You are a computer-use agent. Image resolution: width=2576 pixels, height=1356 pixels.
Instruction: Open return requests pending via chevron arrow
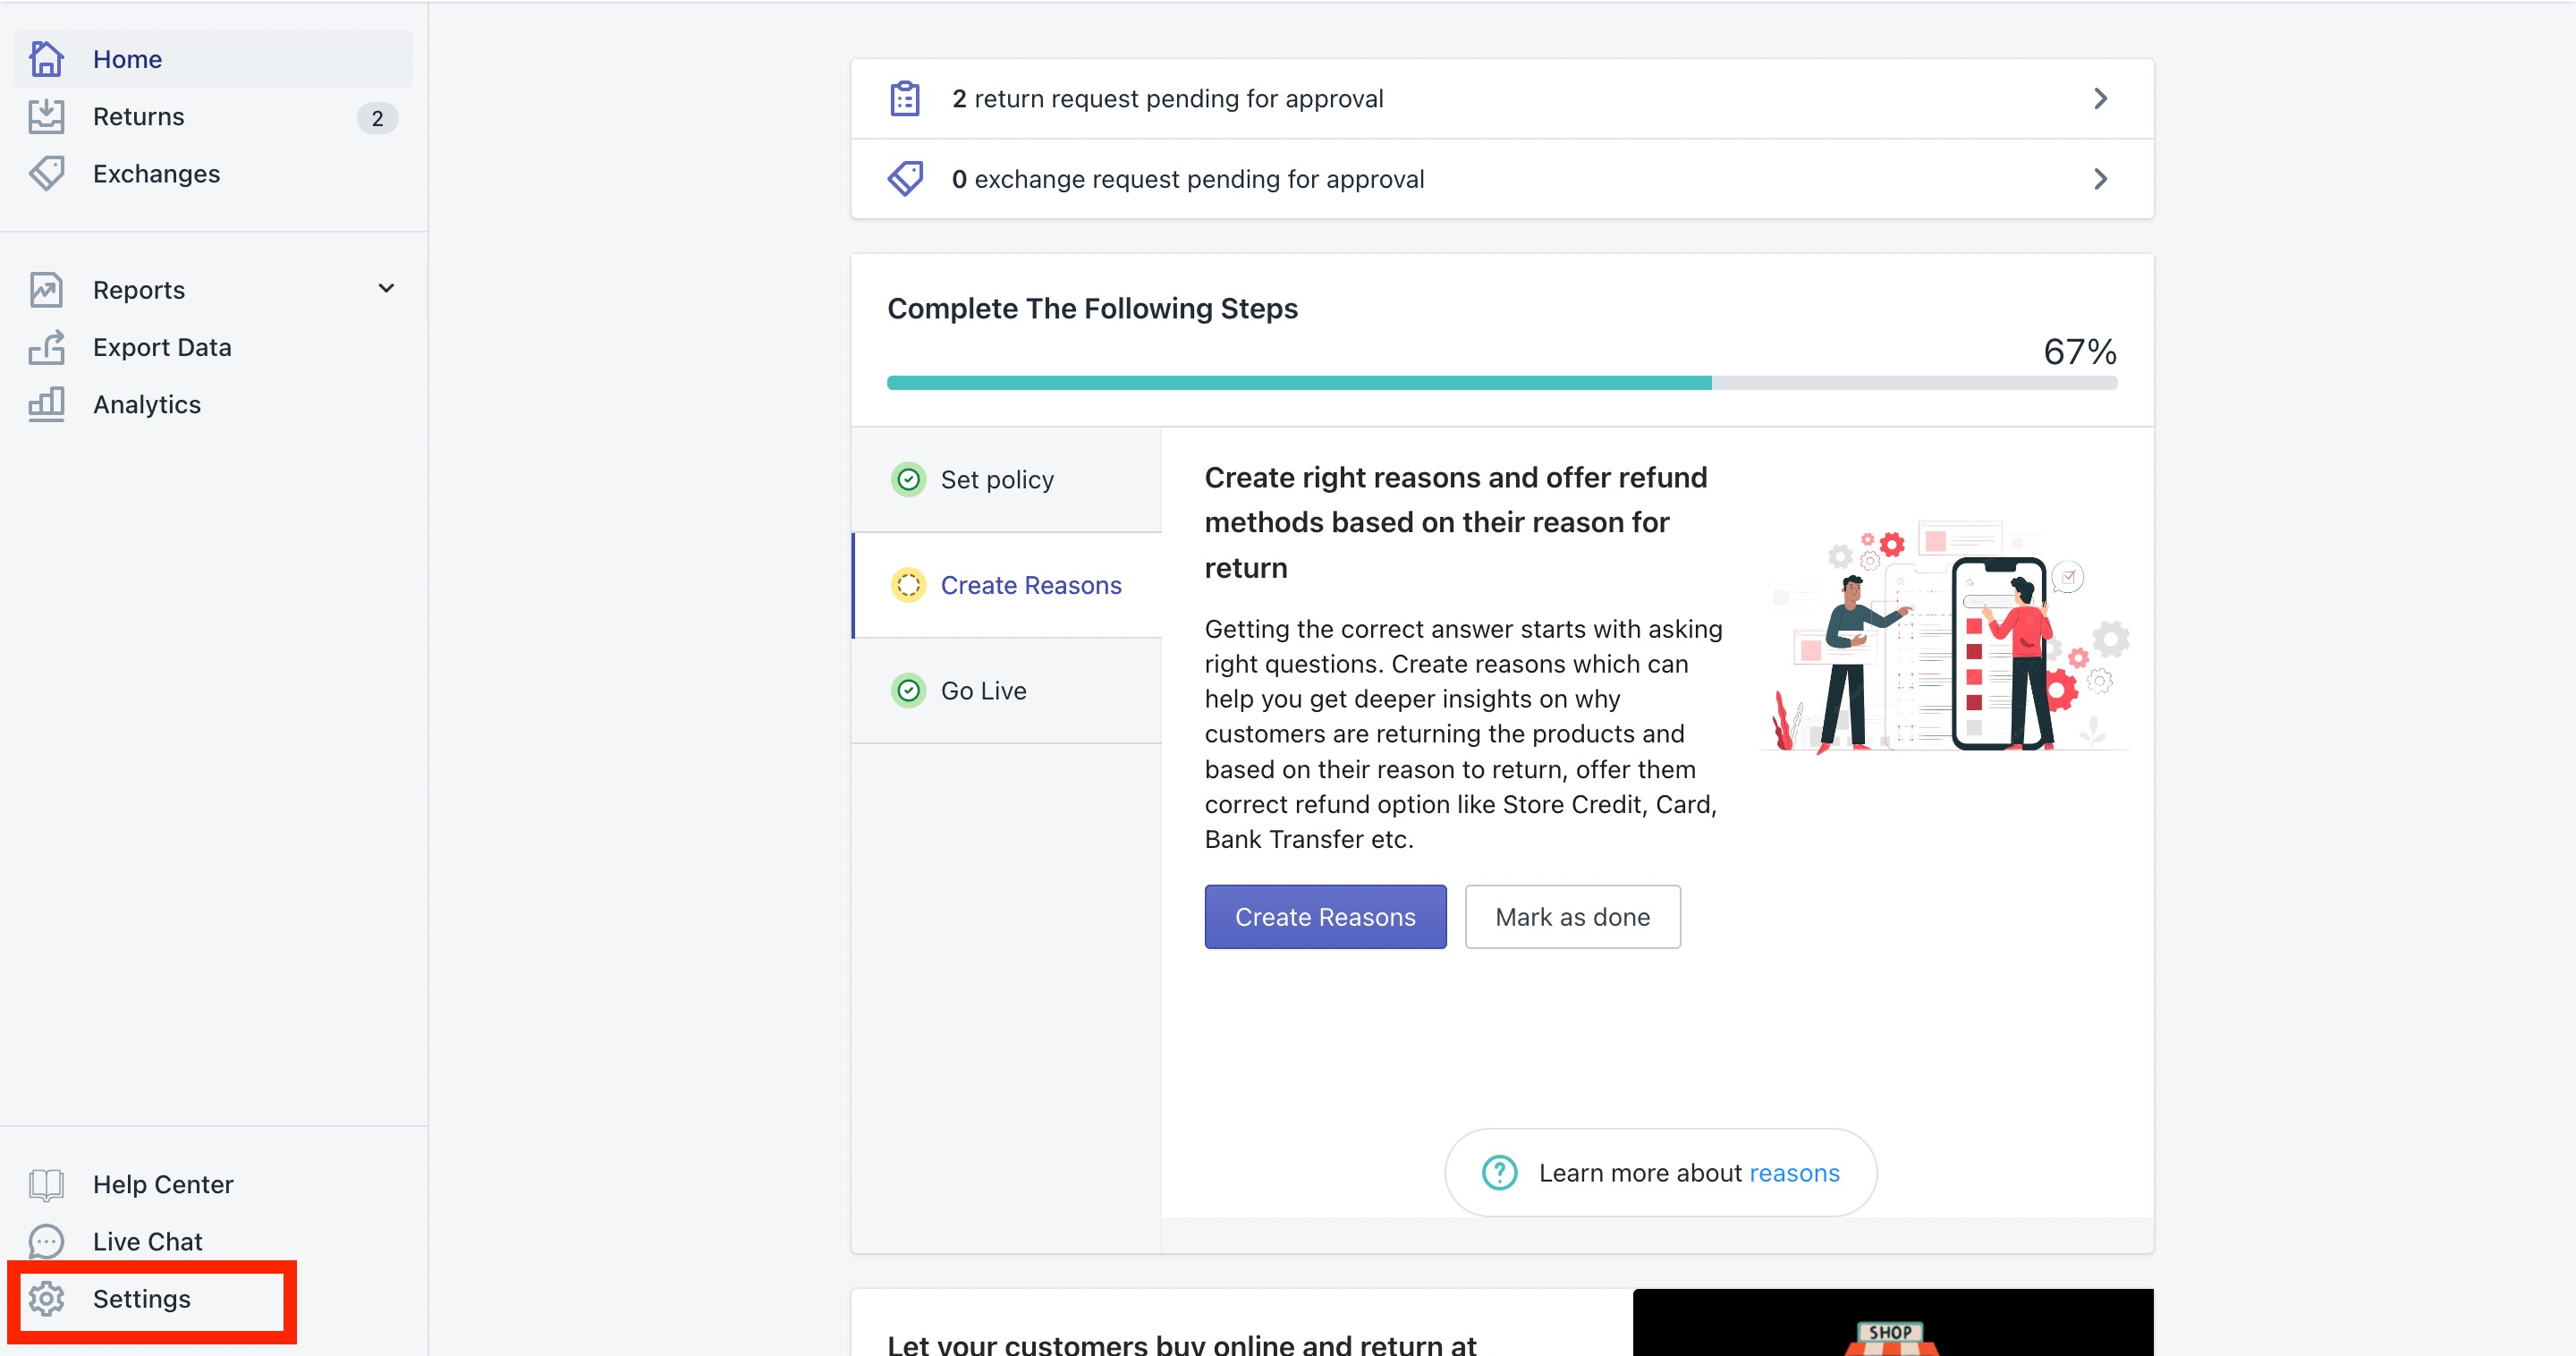2100,98
